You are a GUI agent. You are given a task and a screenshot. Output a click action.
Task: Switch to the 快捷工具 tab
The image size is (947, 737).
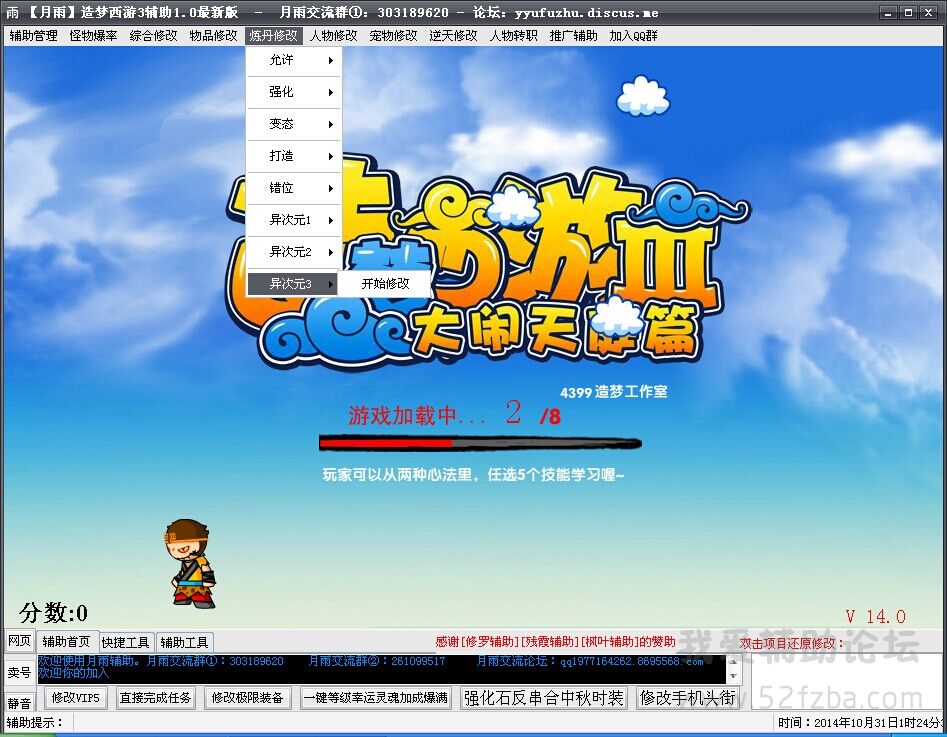pos(126,642)
